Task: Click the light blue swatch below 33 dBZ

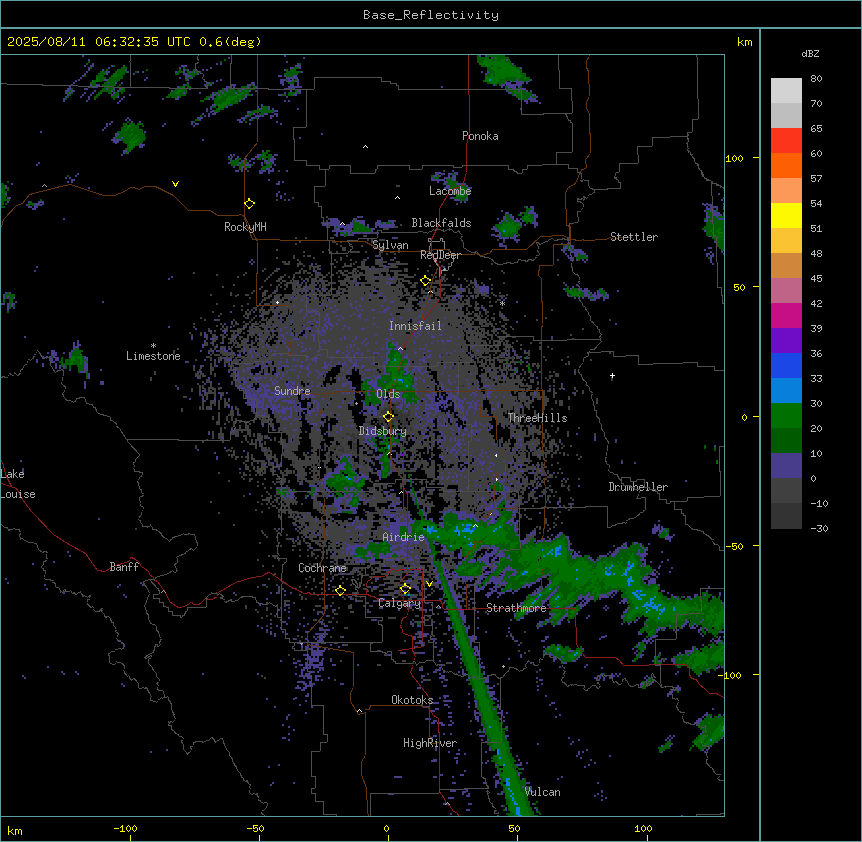Action: tap(786, 391)
